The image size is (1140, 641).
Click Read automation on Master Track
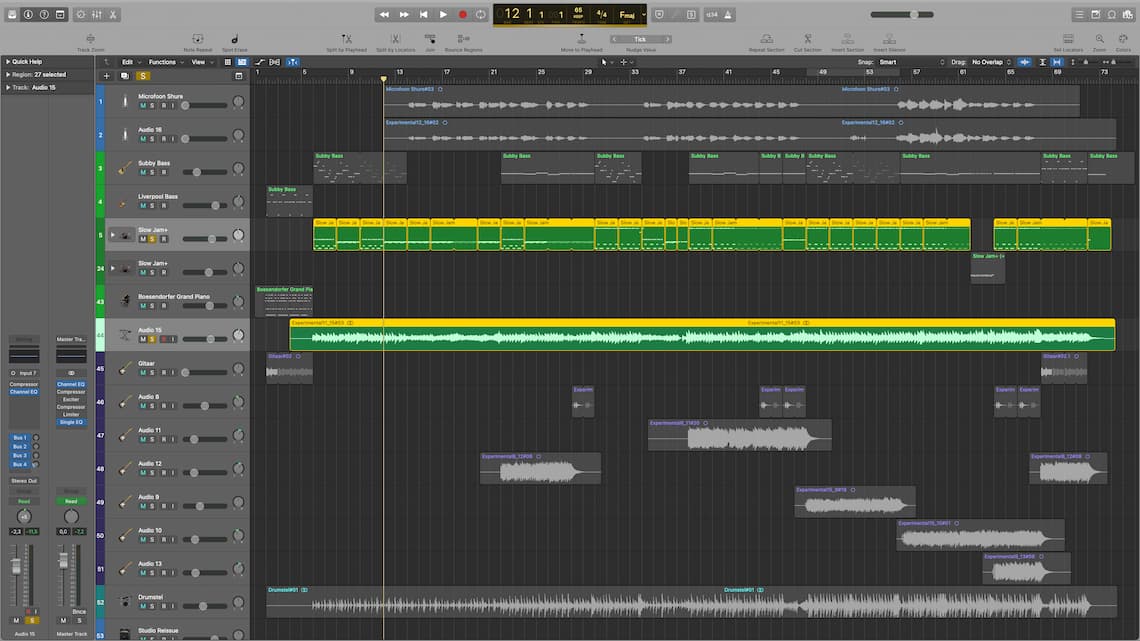(71, 501)
